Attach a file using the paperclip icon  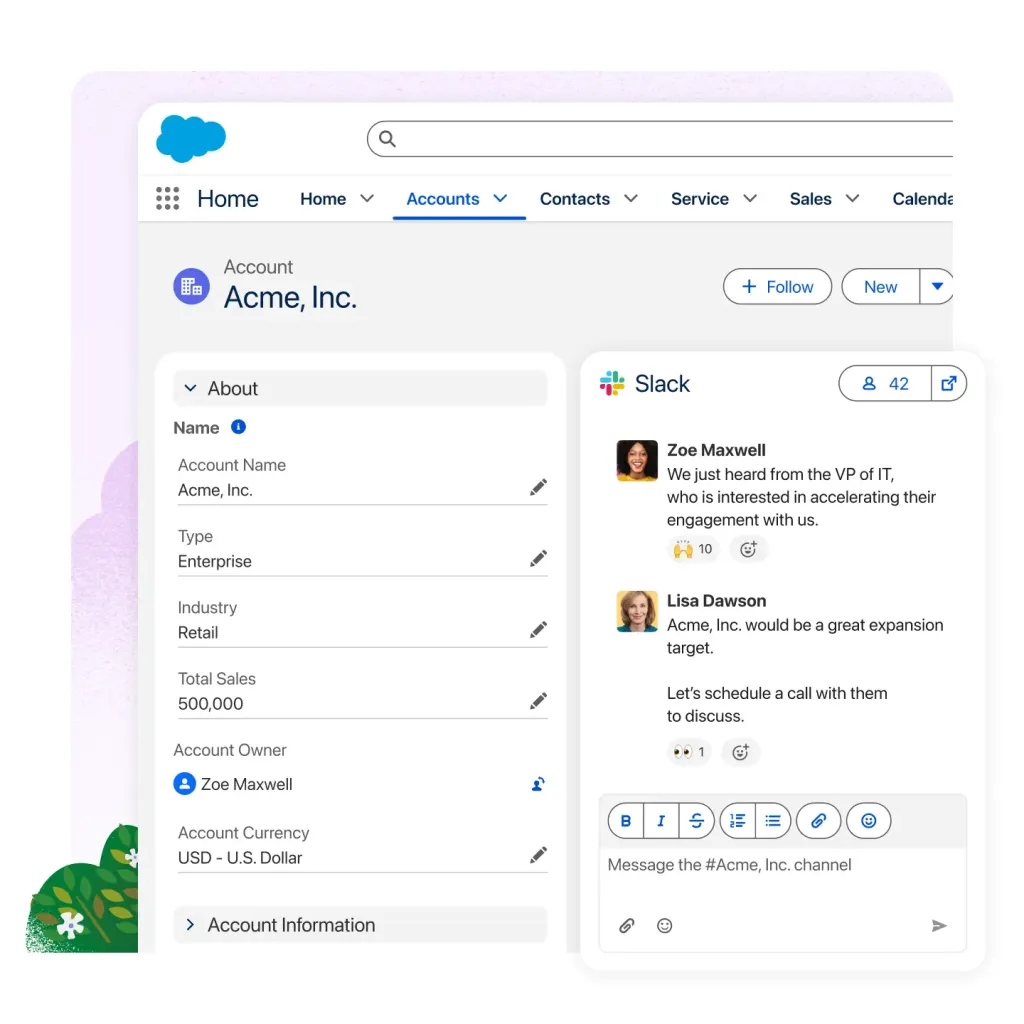coord(818,820)
